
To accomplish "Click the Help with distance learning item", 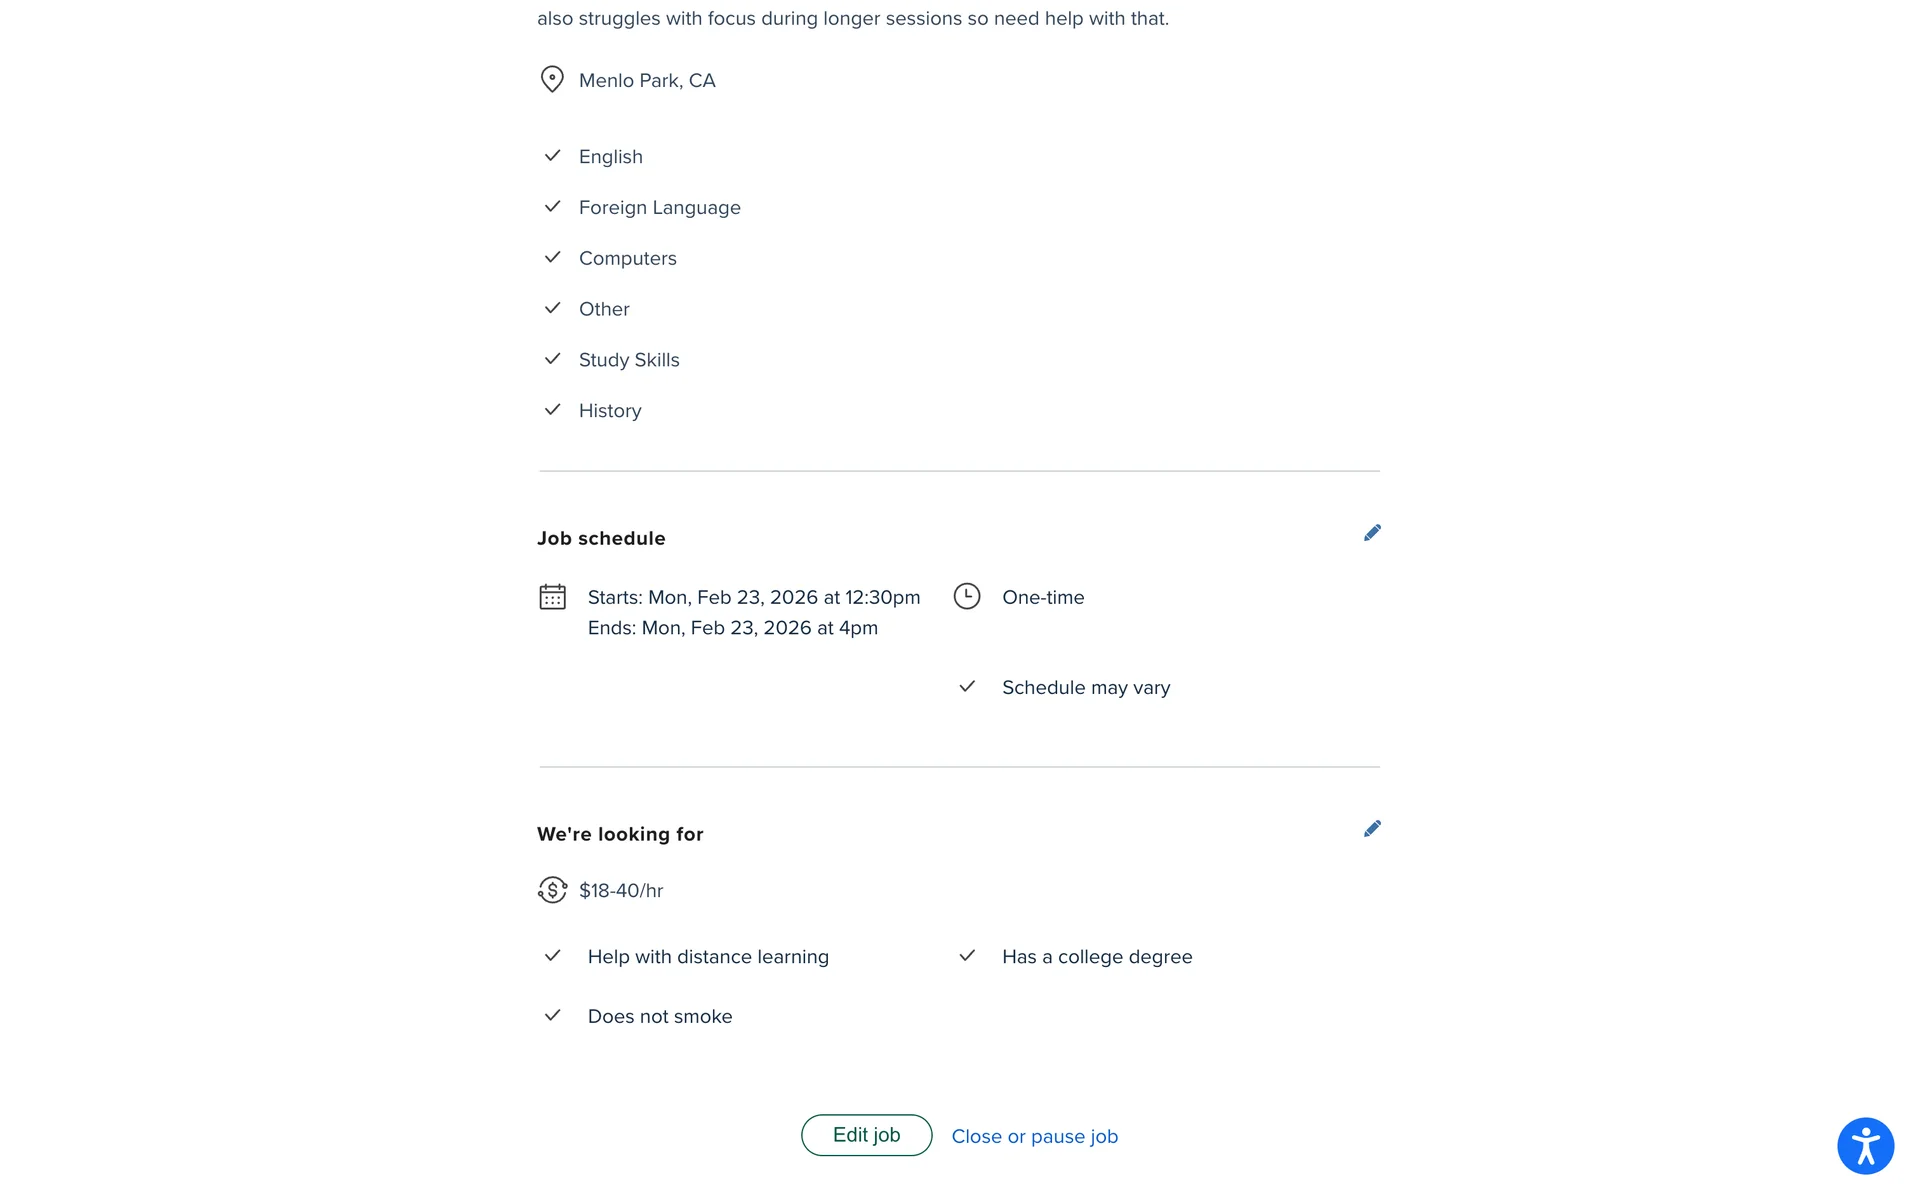I will click(708, 957).
